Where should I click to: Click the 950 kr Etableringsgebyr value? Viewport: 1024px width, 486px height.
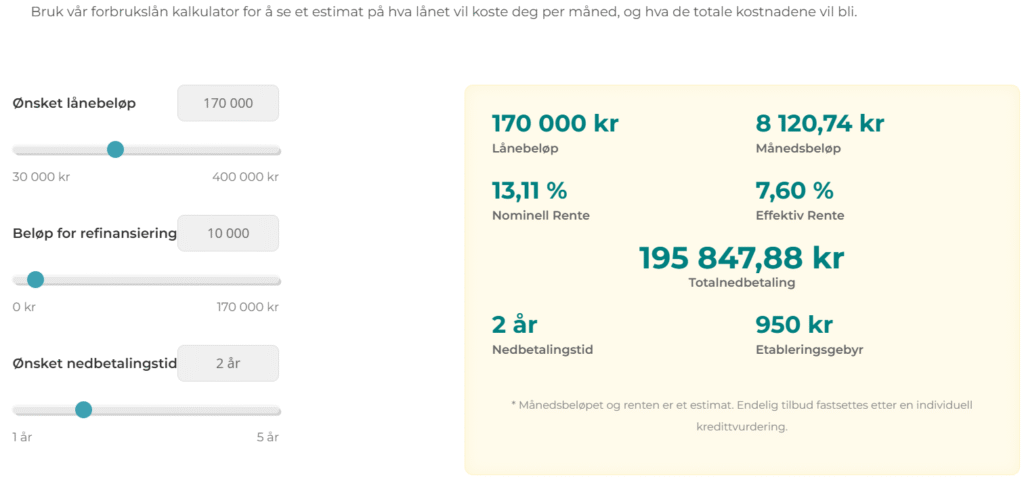(x=795, y=325)
